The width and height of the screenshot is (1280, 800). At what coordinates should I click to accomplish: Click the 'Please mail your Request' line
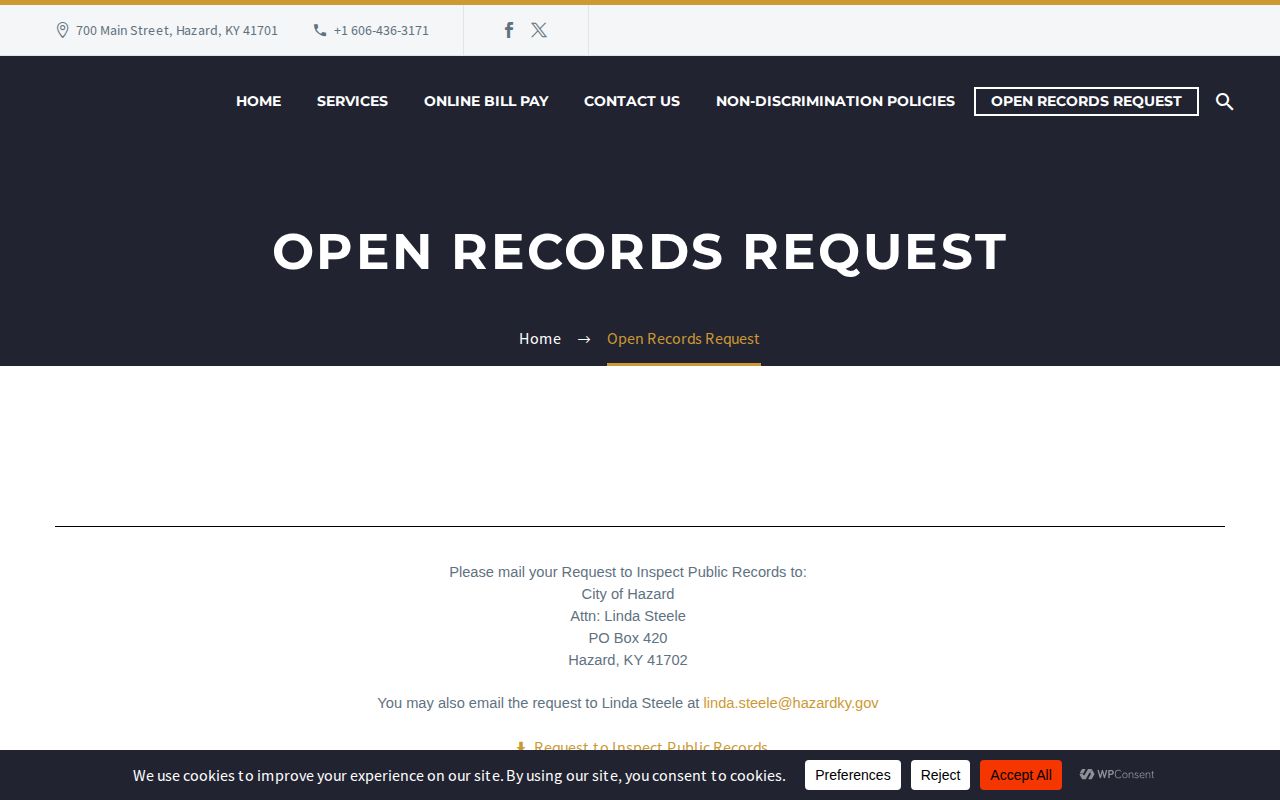628,572
